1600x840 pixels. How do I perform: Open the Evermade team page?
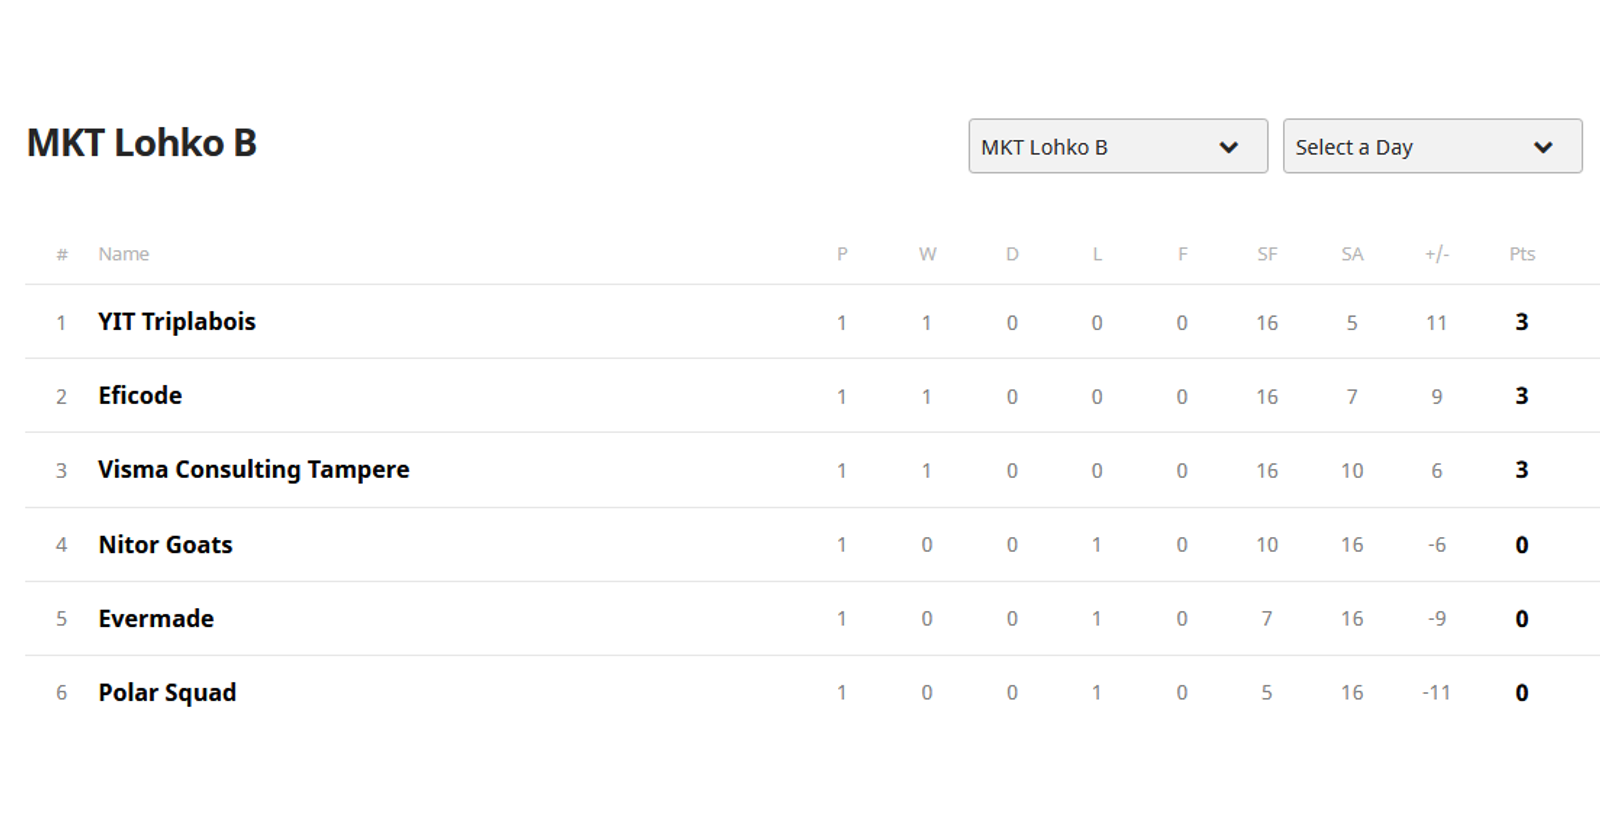(x=156, y=618)
